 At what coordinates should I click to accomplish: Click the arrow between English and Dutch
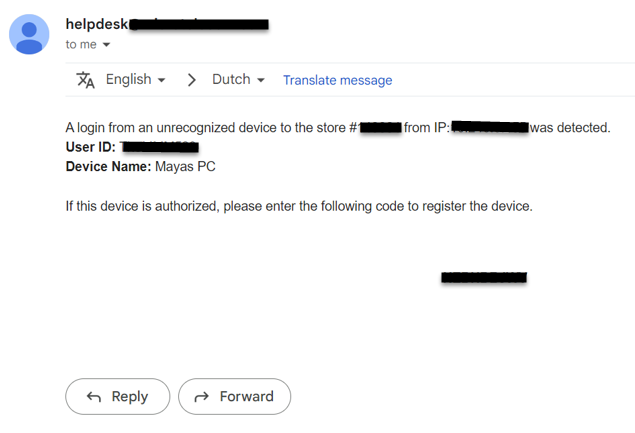pyautogui.click(x=192, y=80)
